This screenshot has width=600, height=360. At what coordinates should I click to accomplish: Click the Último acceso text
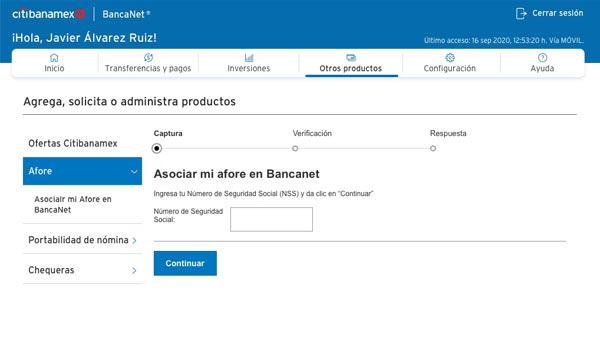504,41
